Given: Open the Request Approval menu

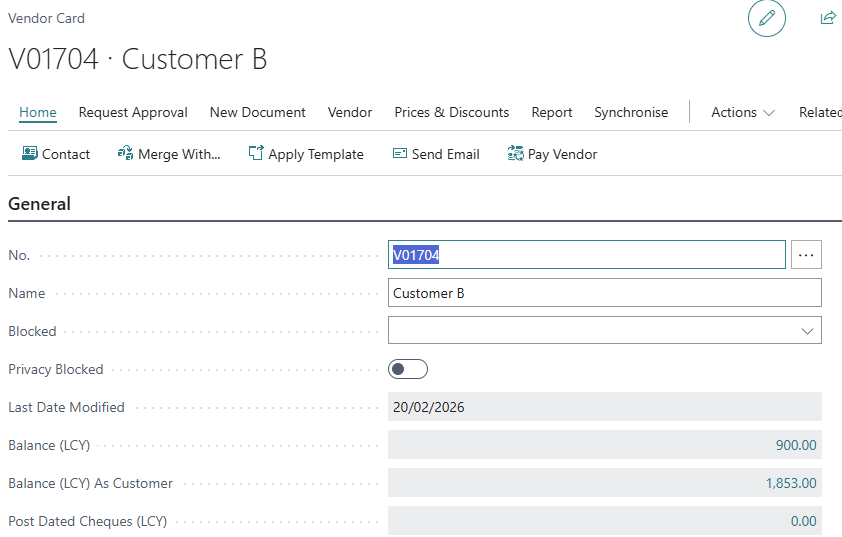Looking at the screenshot, I should [x=133, y=113].
